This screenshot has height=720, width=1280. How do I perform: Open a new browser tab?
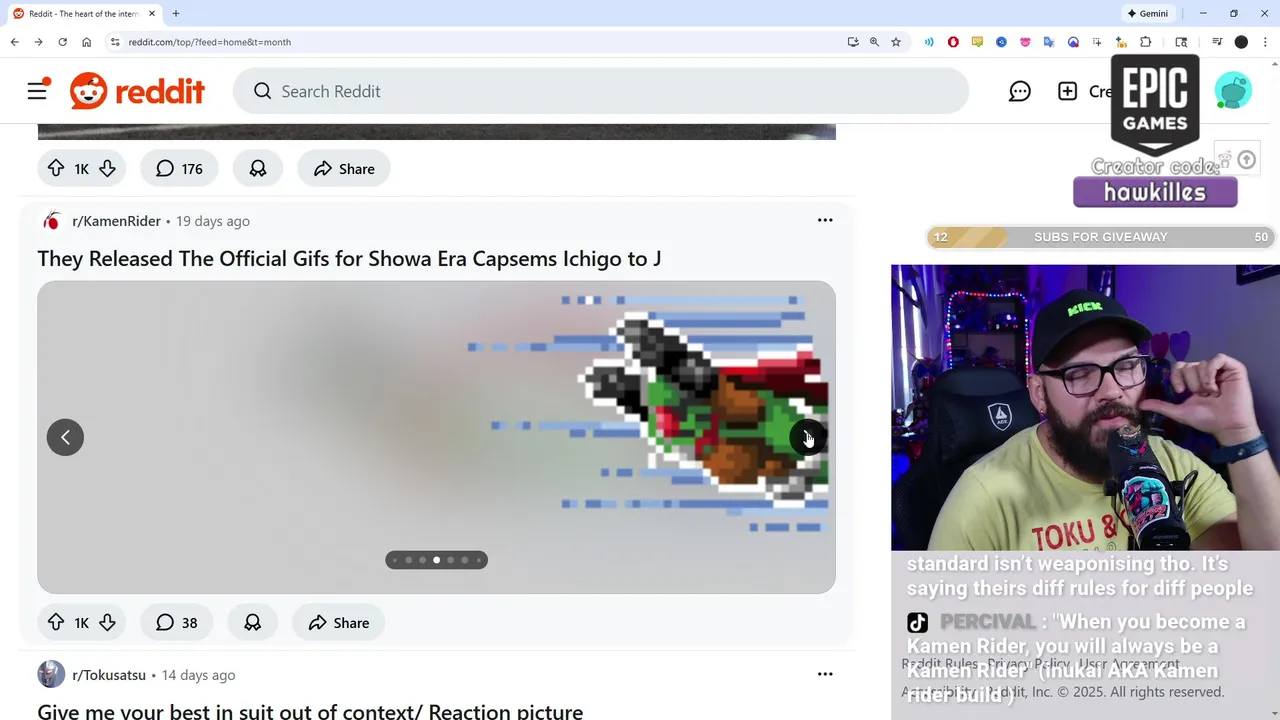(x=176, y=14)
